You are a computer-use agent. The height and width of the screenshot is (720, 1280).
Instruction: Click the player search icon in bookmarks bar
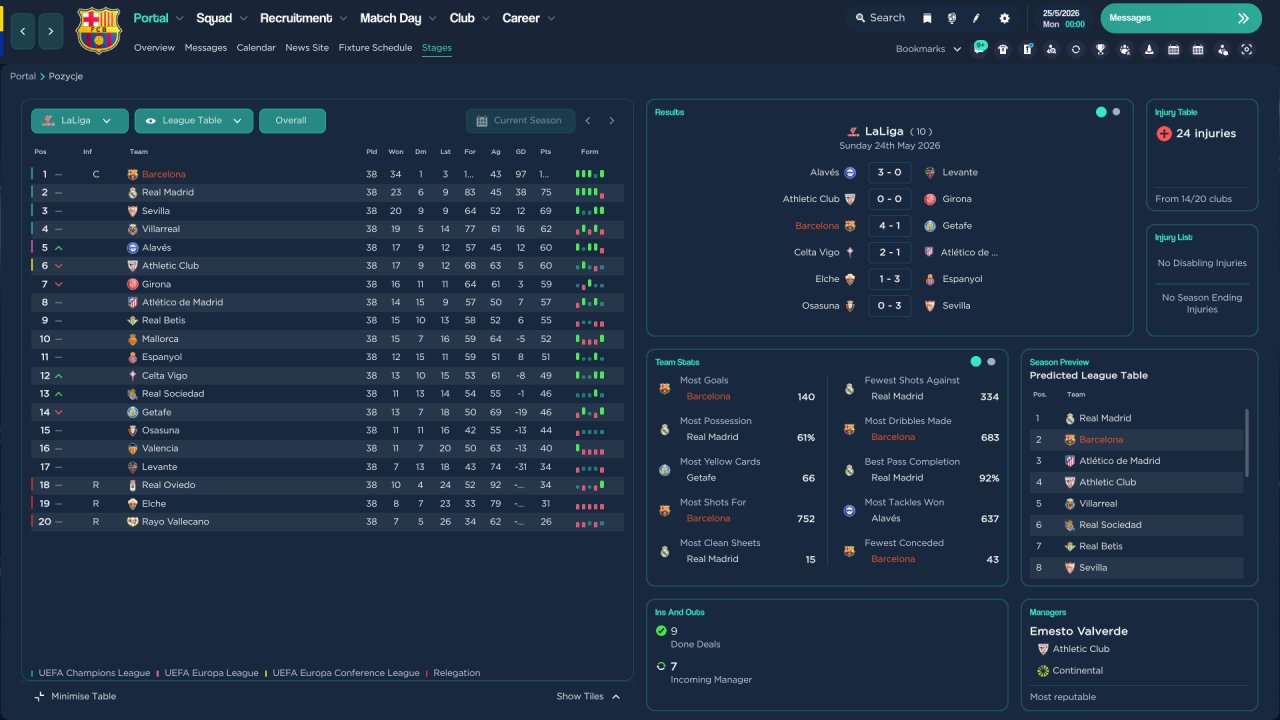pyautogui.click(x=1051, y=49)
